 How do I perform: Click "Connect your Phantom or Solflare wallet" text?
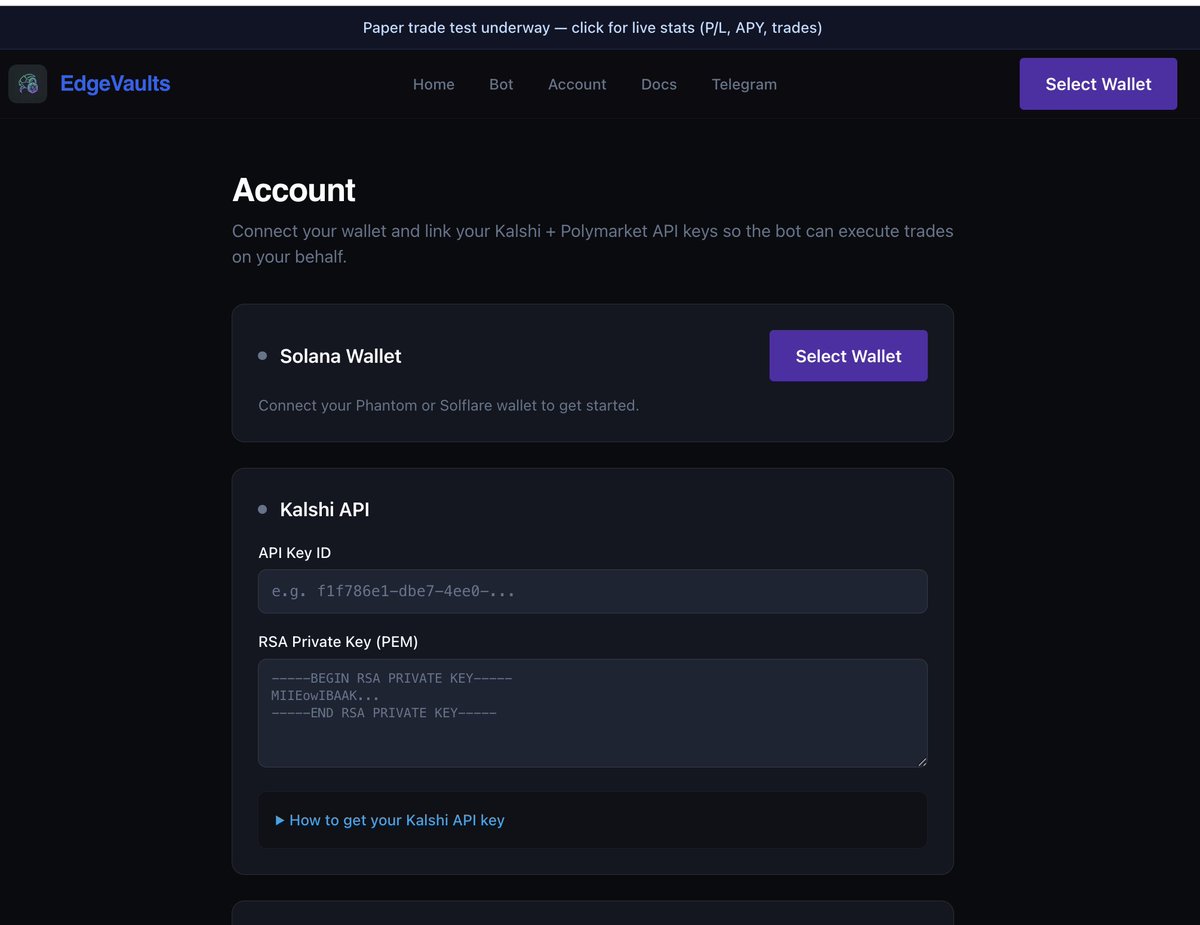(449, 405)
